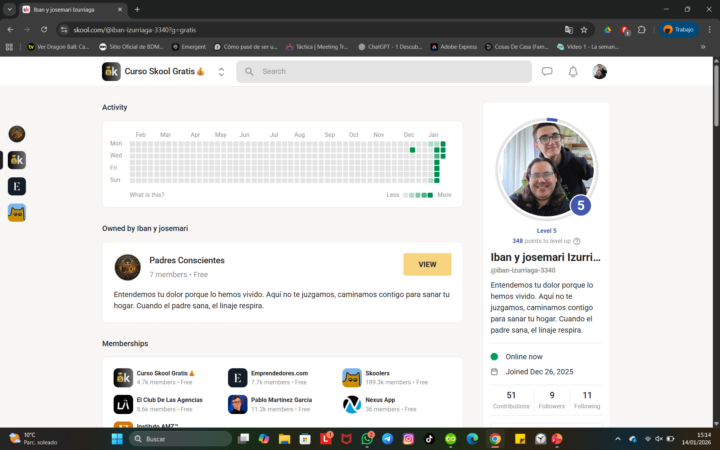This screenshot has height=450, width=720.
Task: Open the Nexus App membership
Action: (380, 399)
